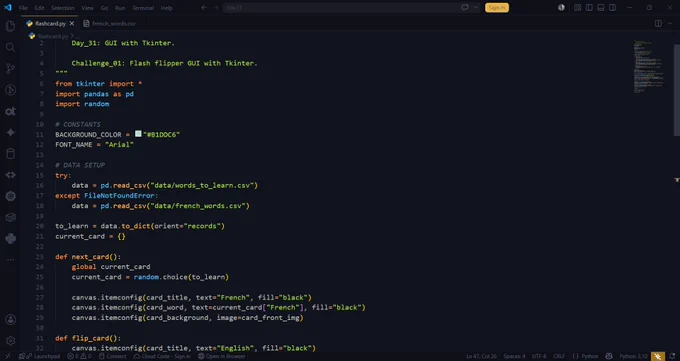Open the remote window indicator in status bar
Screen dimensions: 680x361
(x=7, y=356)
